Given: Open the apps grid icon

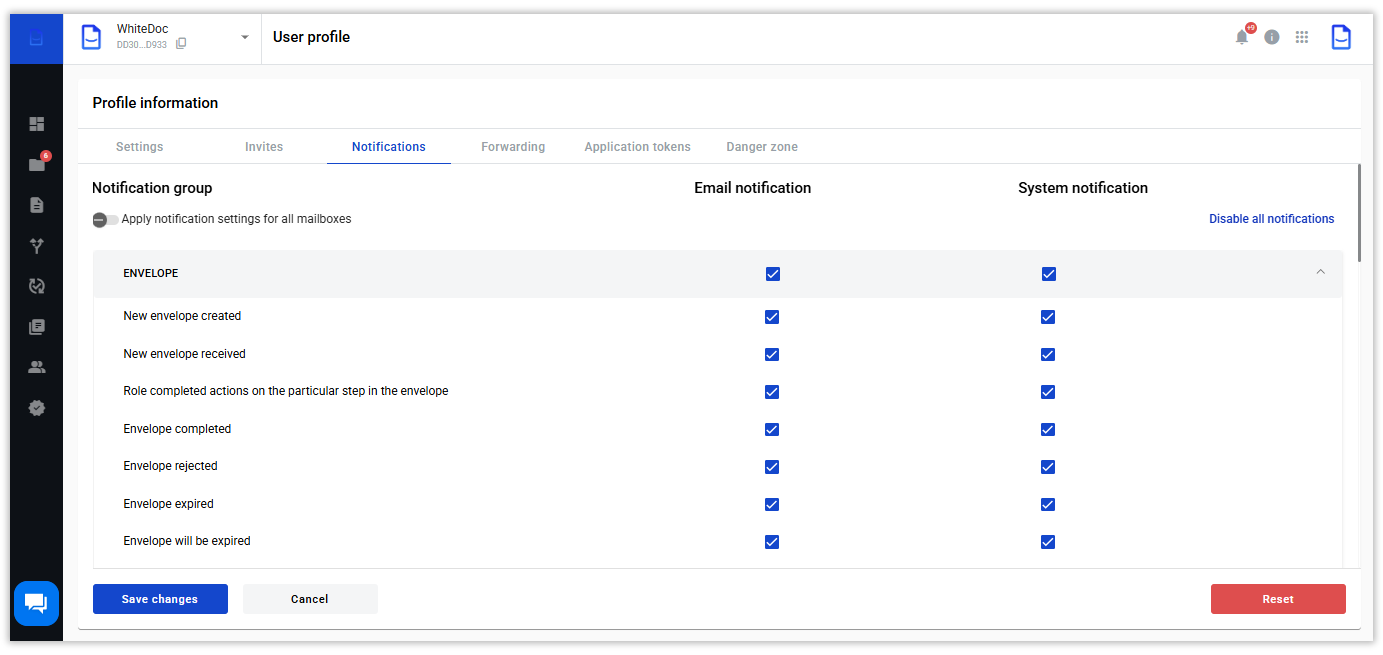Looking at the screenshot, I should [1302, 37].
